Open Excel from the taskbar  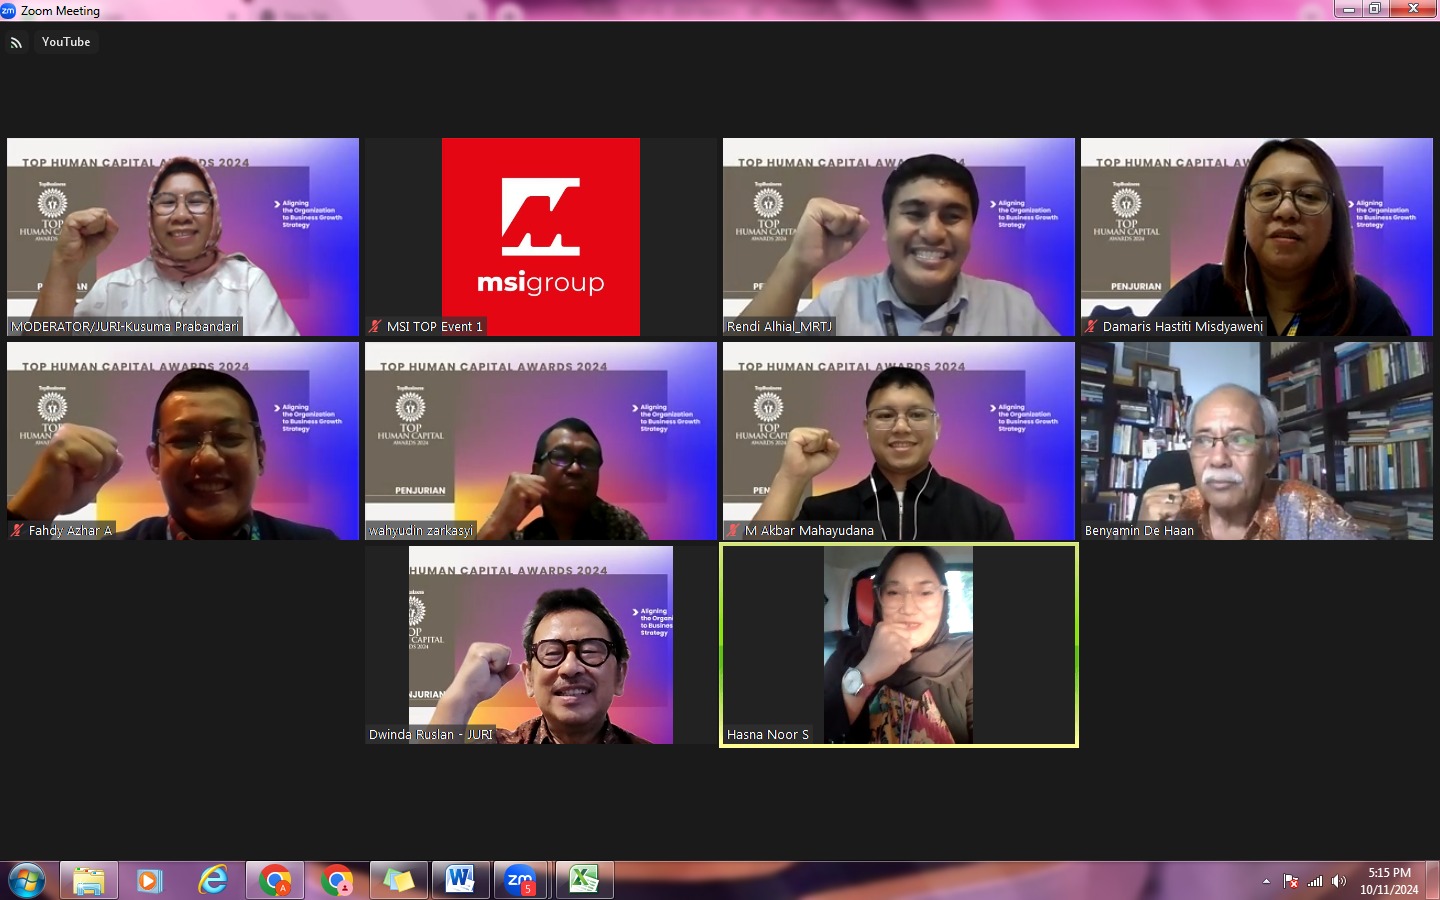pos(584,881)
